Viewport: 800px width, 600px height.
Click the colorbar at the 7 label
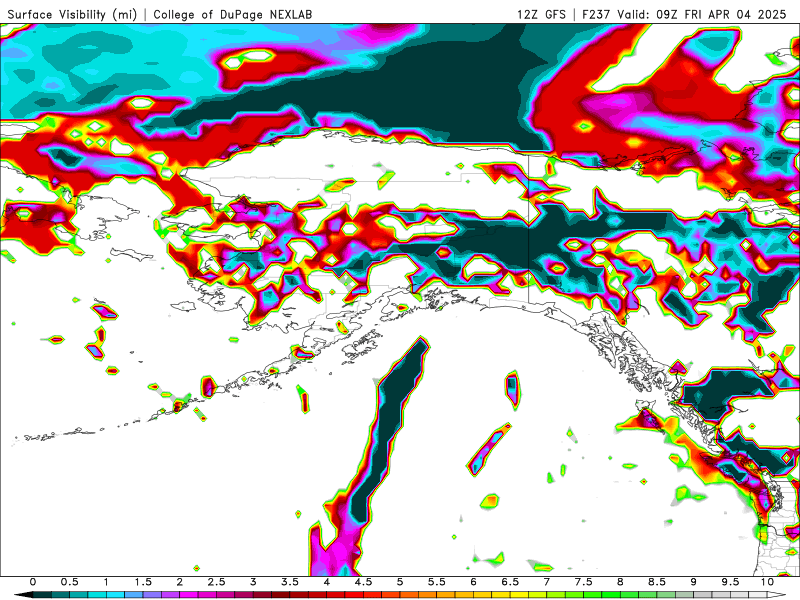[x=547, y=582]
